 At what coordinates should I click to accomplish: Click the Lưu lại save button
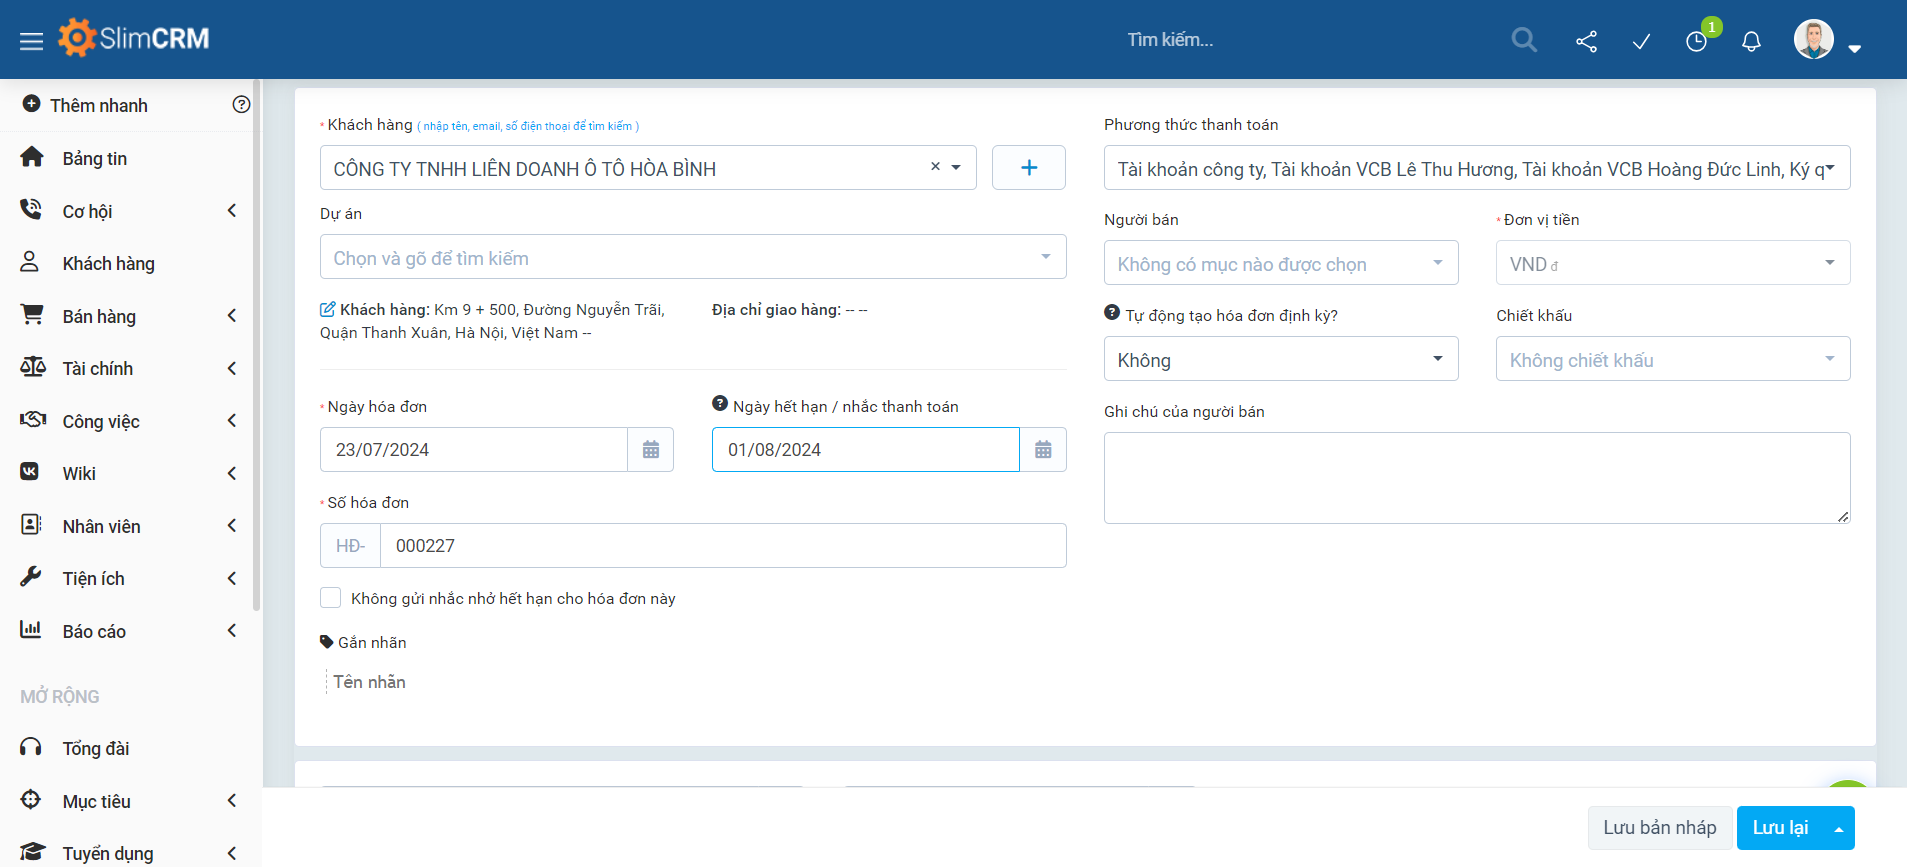tap(1780, 828)
